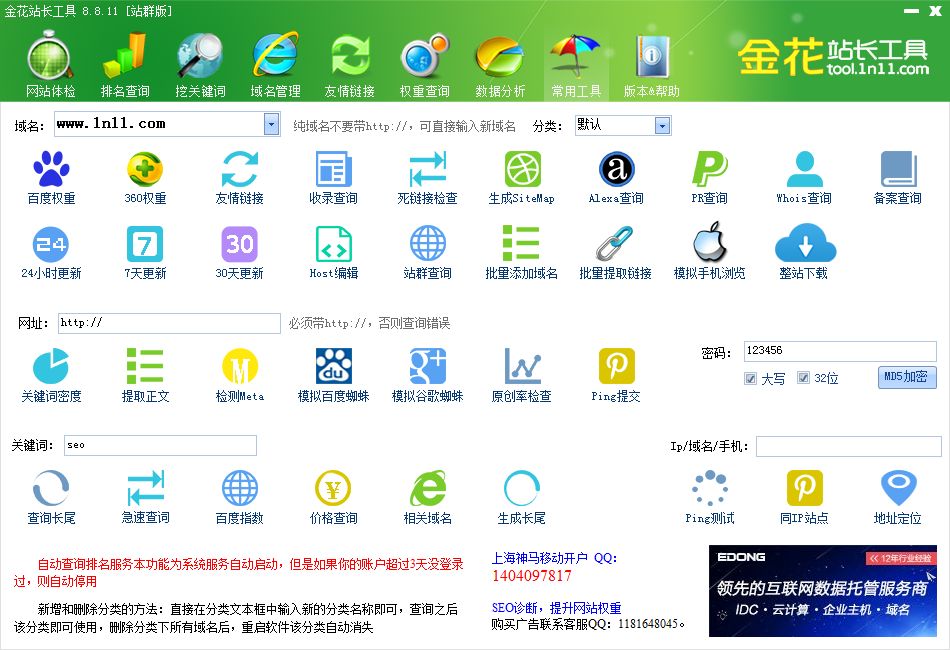Viewport: 950px width, 650px height.
Task: Open 数据分析 tab
Action: (500, 65)
